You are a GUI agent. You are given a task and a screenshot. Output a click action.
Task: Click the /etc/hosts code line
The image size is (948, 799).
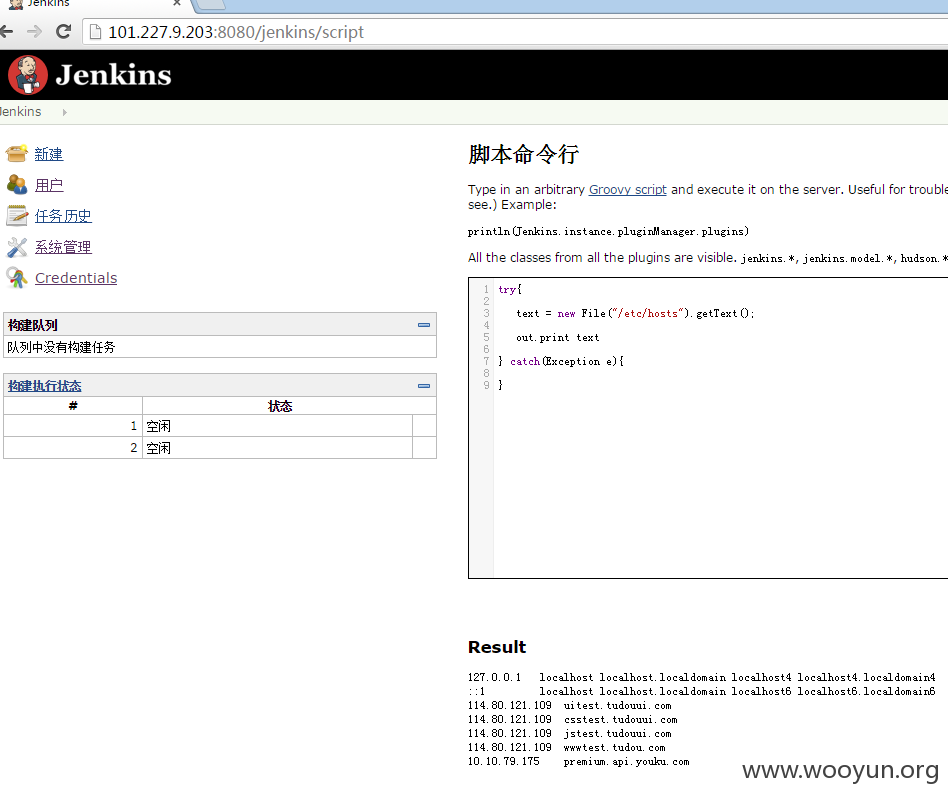click(635, 314)
